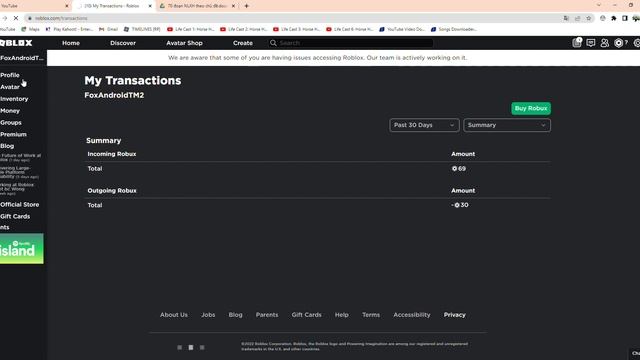Open Blog in left sidebar
640x360 pixels.
click(x=7, y=146)
